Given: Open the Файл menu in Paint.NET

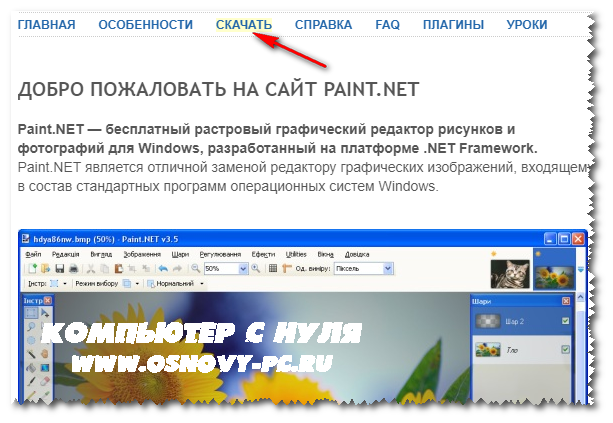Looking at the screenshot, I should [x=35, y=255].
